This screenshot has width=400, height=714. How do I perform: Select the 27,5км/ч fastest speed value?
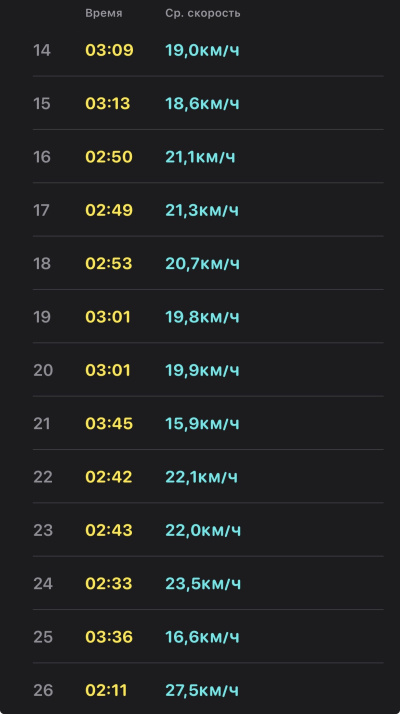202,690
